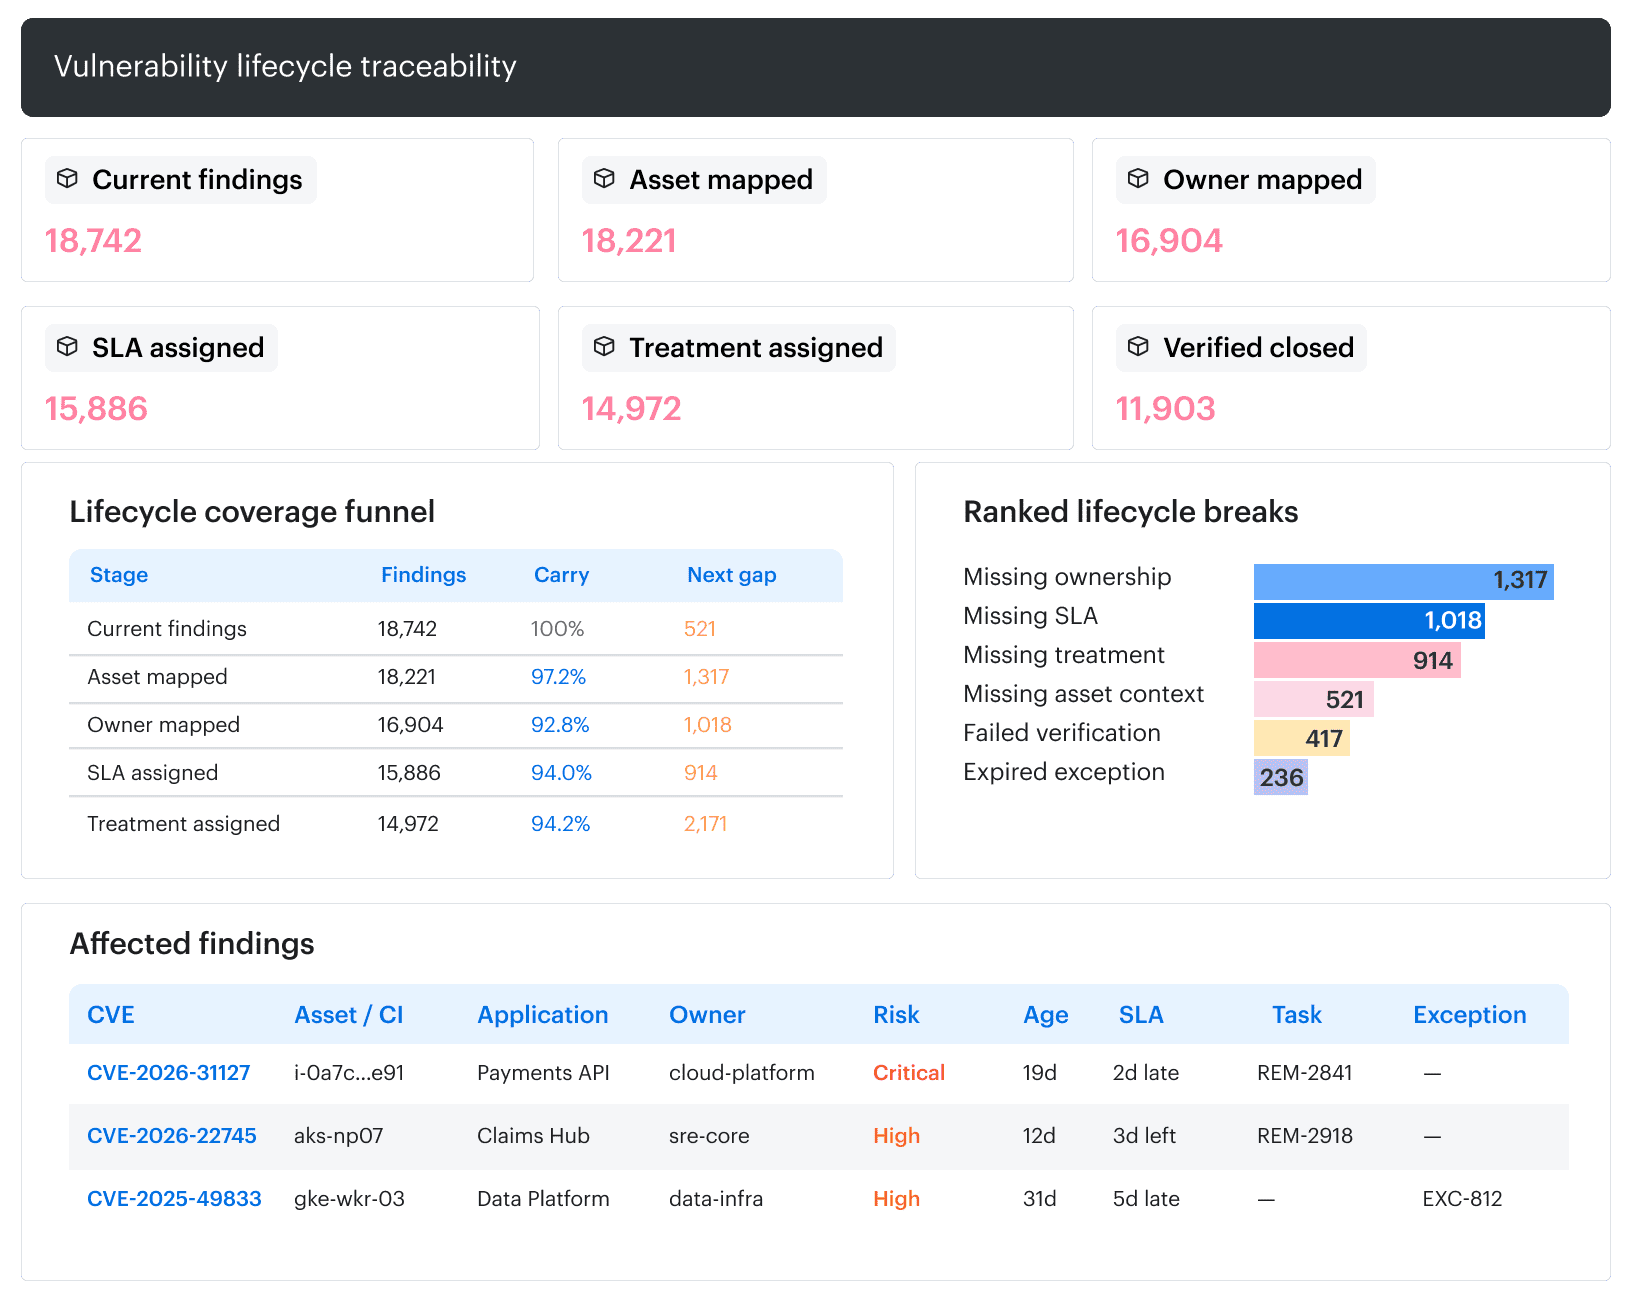Click the 11,903 Verified closed card value
Image resolution: width=1632 pixels, height=1299 pixels.
tap(1166, 409)
